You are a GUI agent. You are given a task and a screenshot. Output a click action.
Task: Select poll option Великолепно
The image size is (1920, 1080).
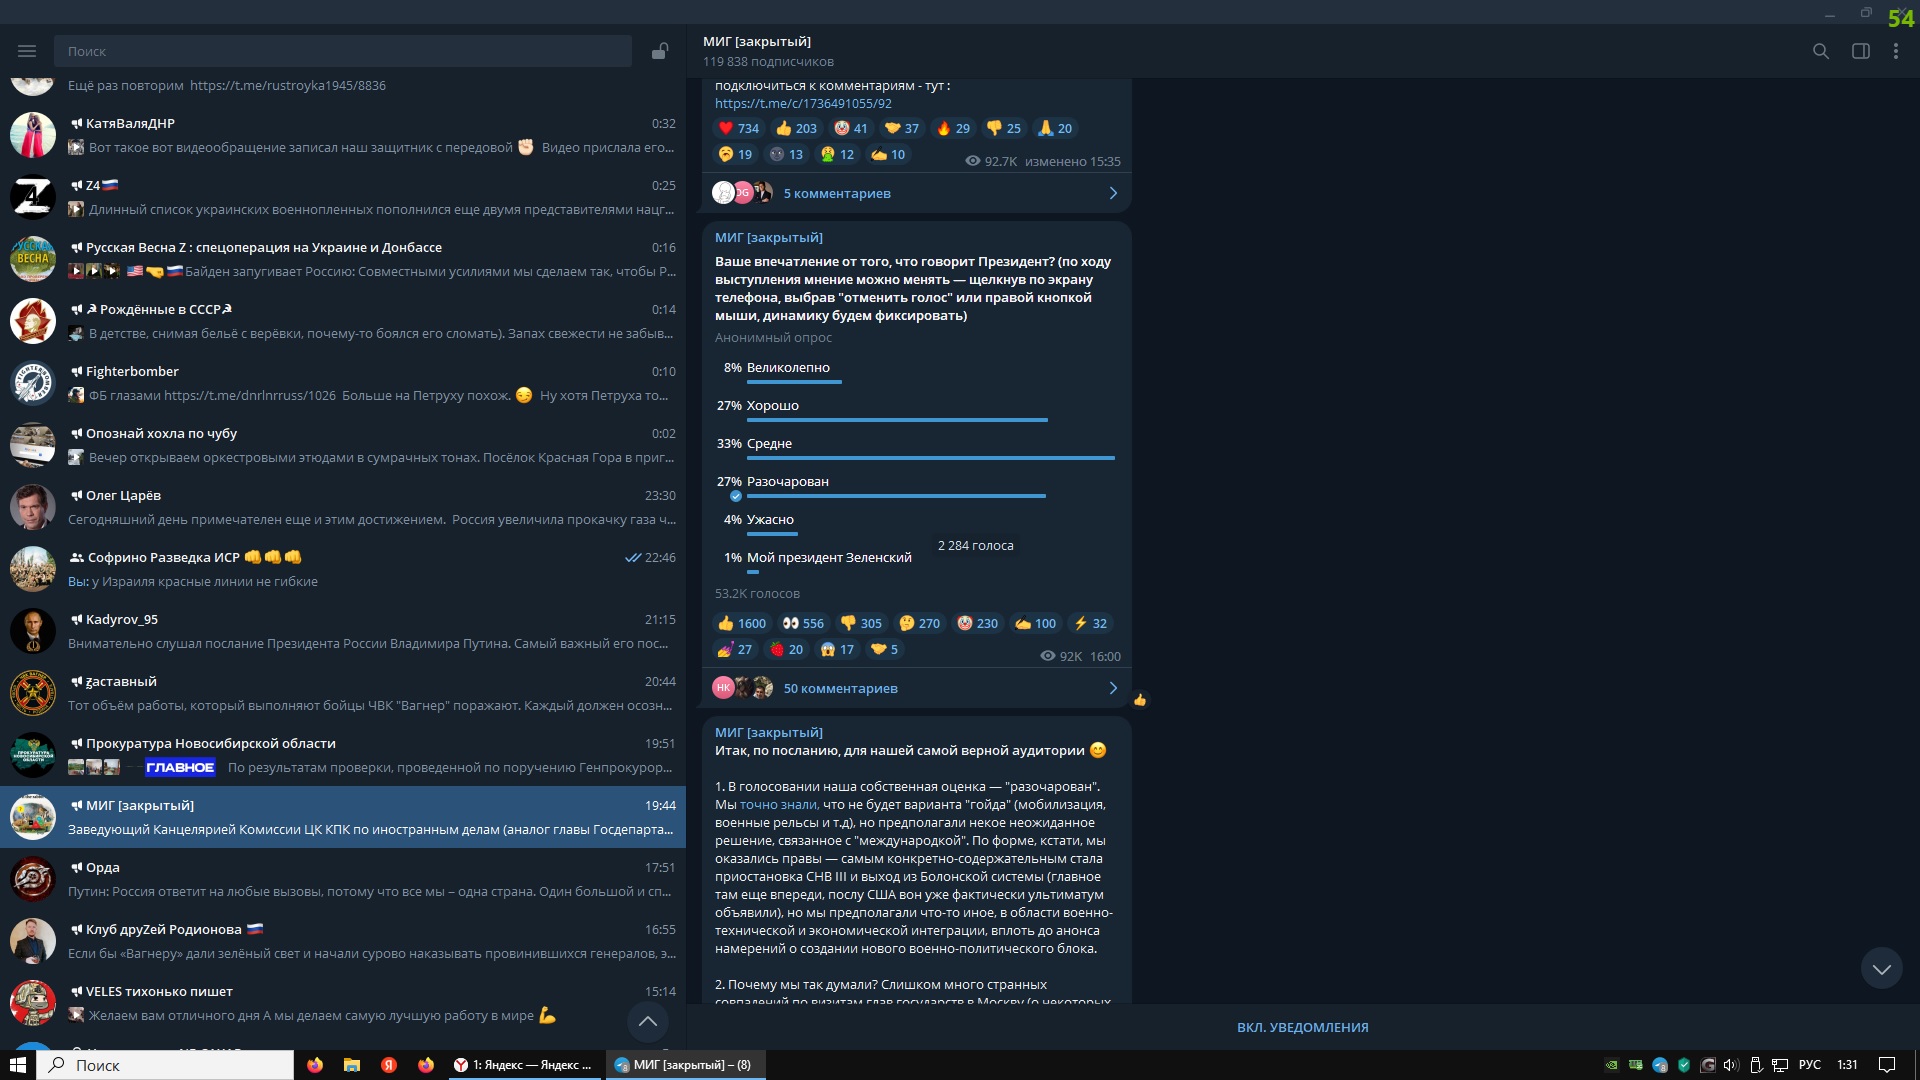click(915, 371)
